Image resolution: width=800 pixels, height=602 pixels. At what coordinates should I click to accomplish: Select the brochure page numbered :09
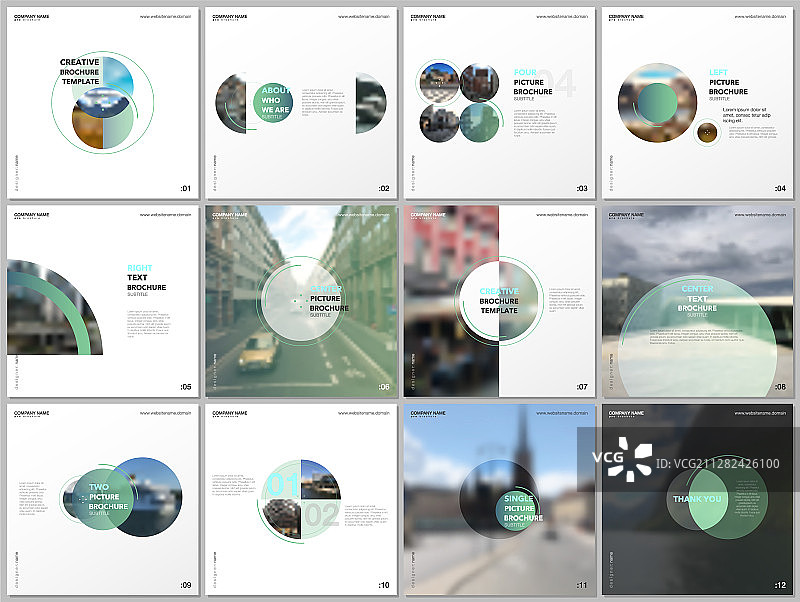click(103, 499)
